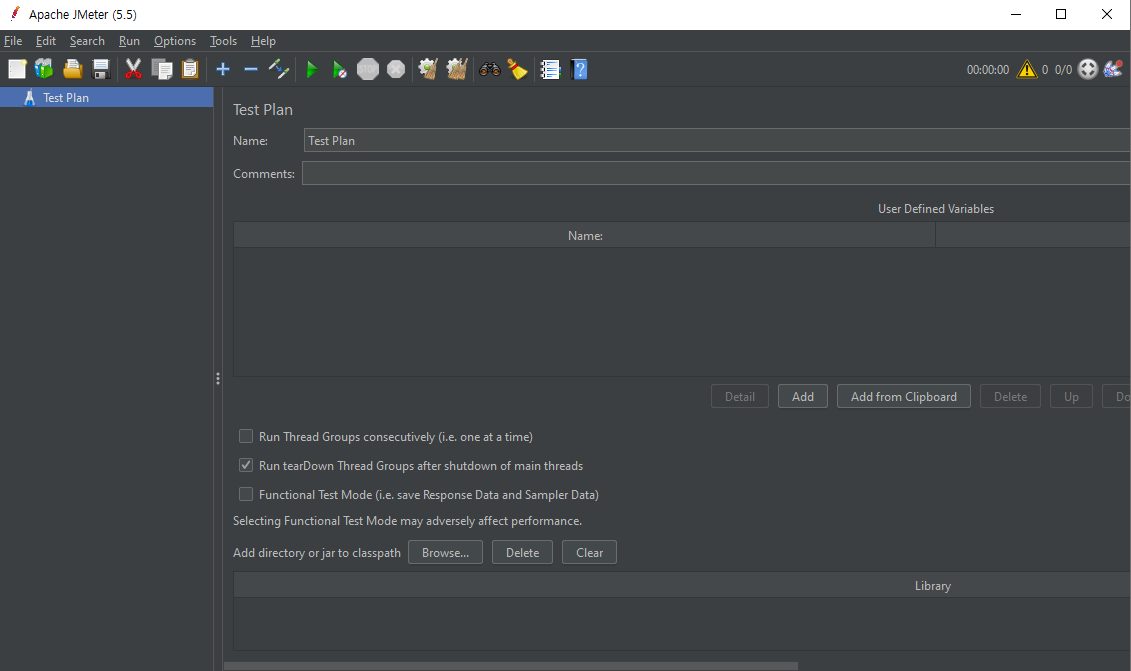Open the Help menu
The height and width of the screenshot is (671, 1131).
coord(263,41)
